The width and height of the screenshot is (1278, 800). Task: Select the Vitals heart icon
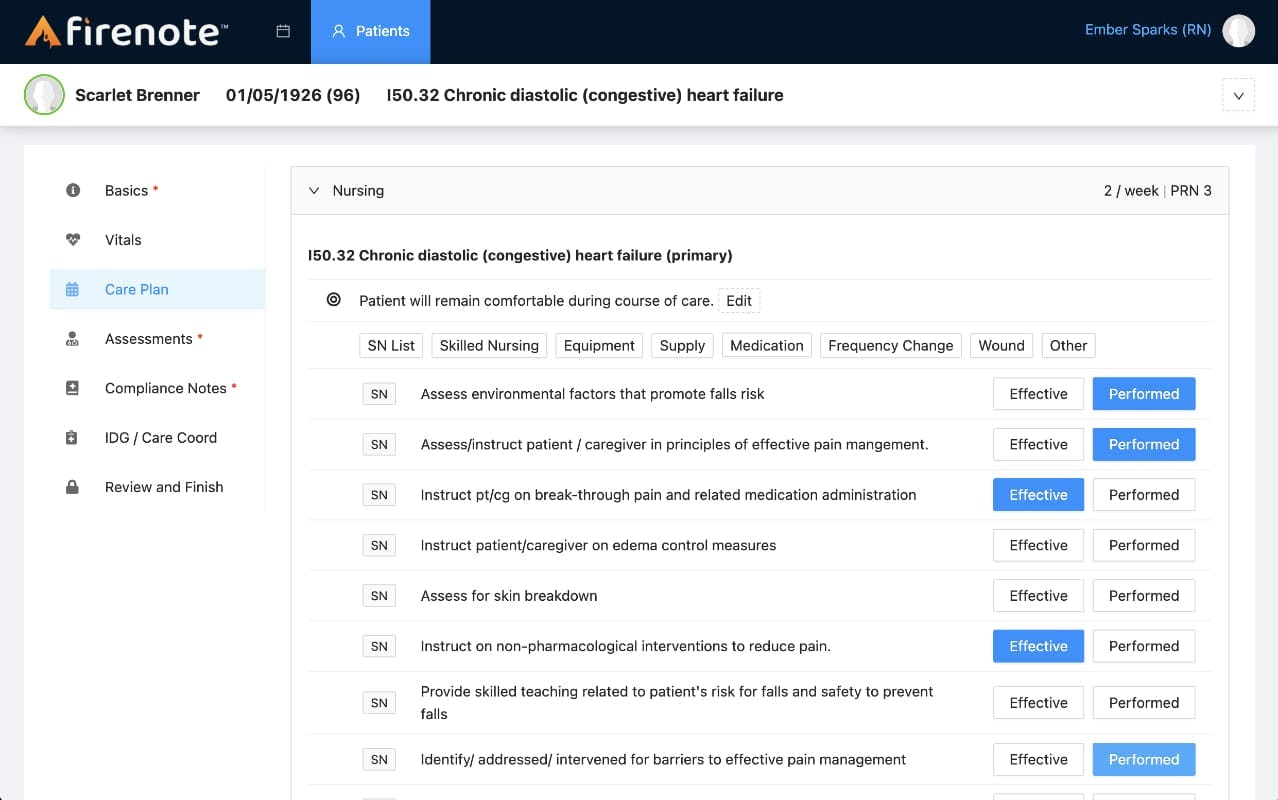point(72,239)
